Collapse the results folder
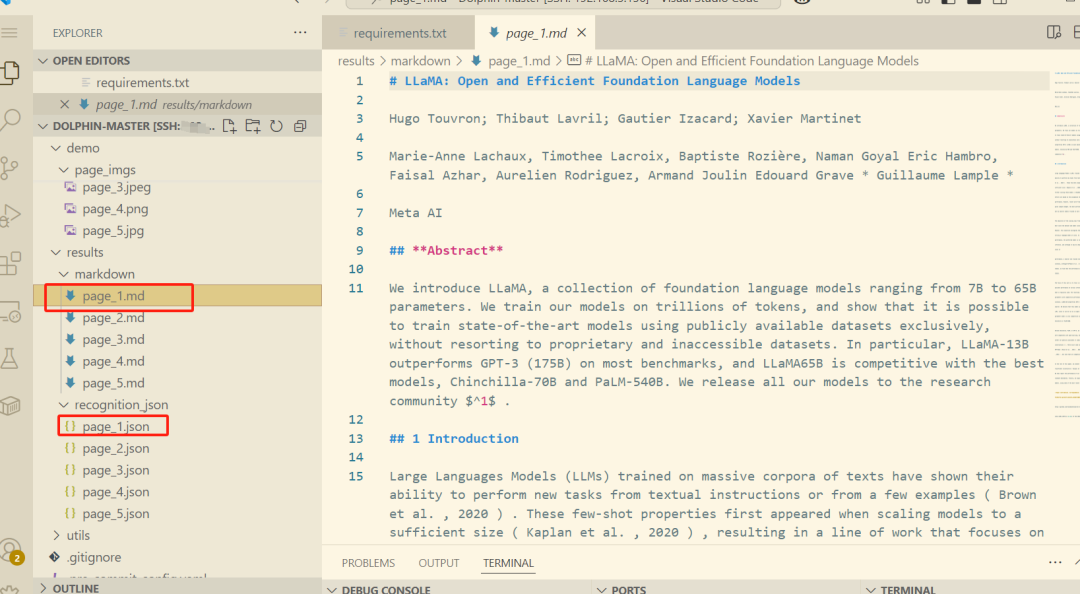 (x=56, y=252)
